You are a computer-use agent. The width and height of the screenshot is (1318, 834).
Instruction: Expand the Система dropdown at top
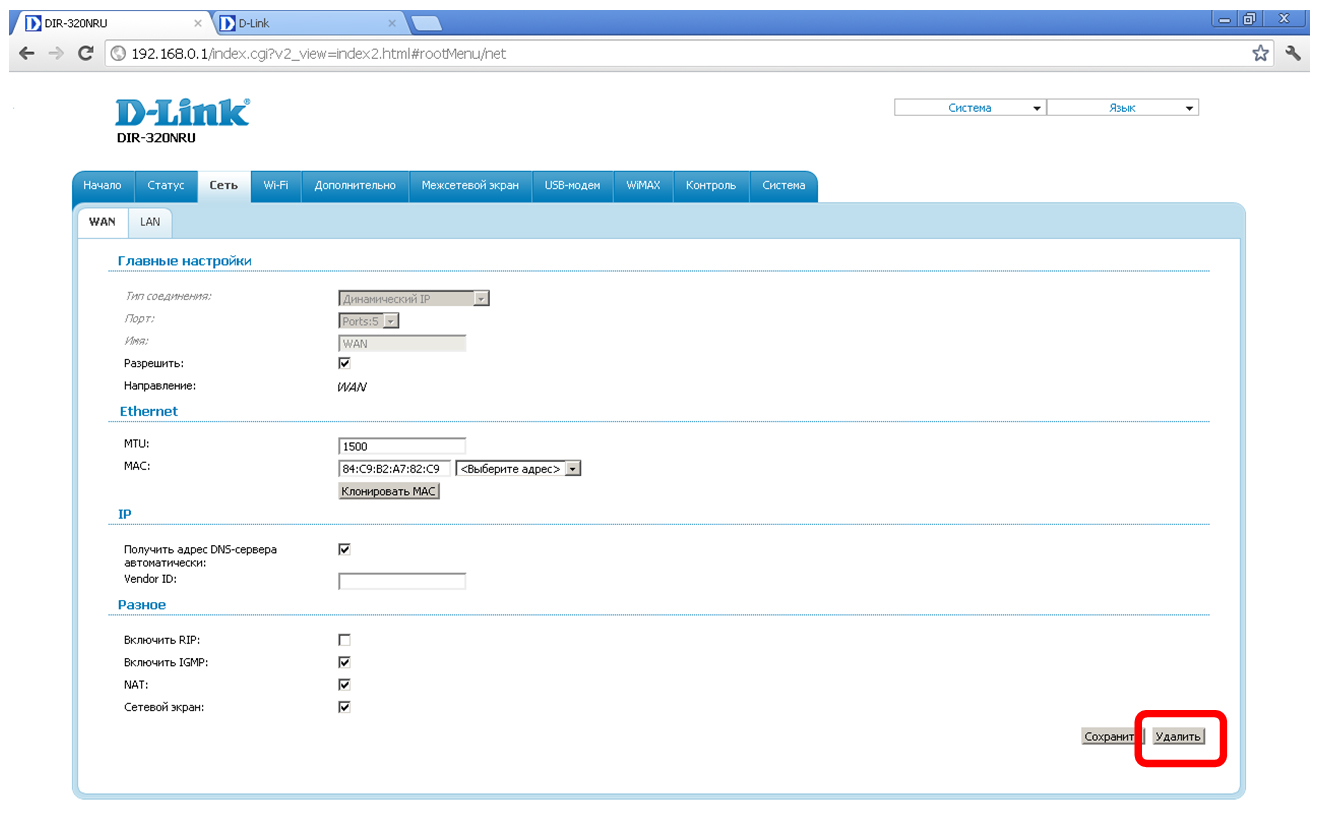969,108
